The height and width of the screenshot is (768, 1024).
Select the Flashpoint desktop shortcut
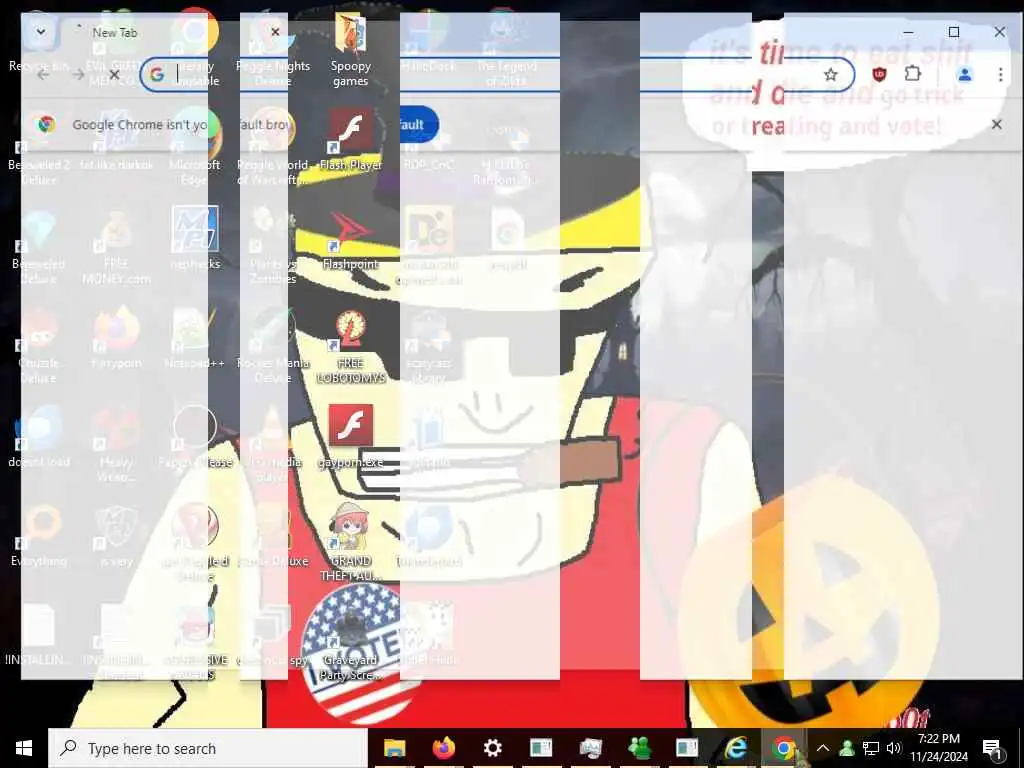351,240
